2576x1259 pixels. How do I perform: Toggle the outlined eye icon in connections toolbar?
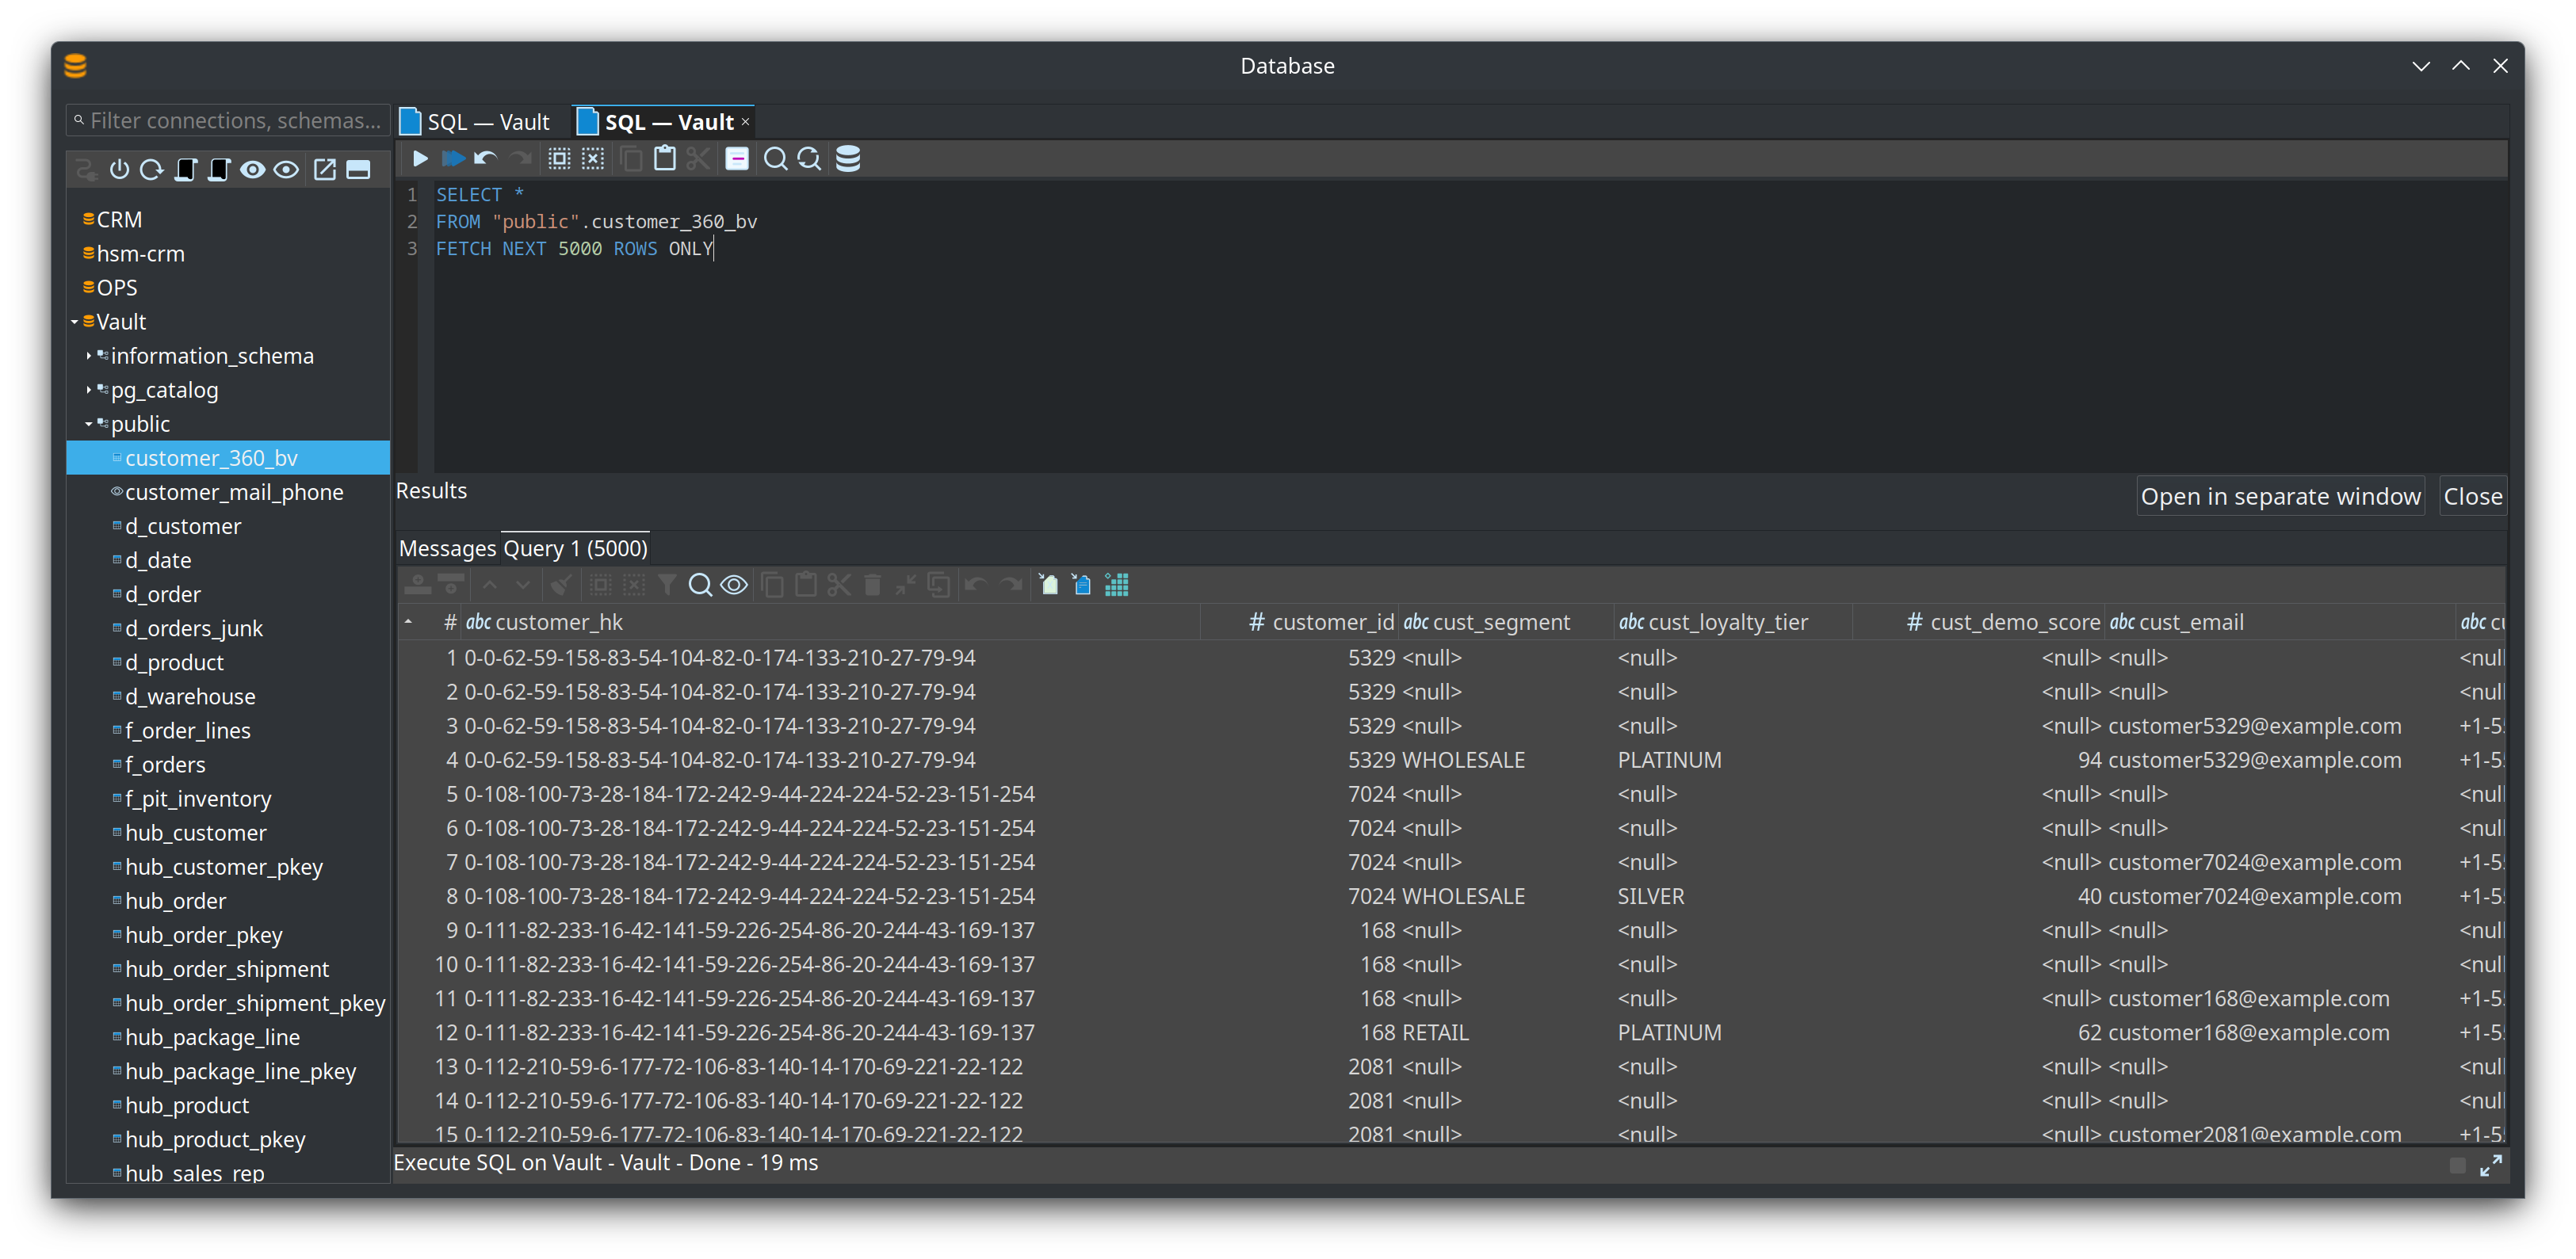pyautogui.click(x=286, y=169)
